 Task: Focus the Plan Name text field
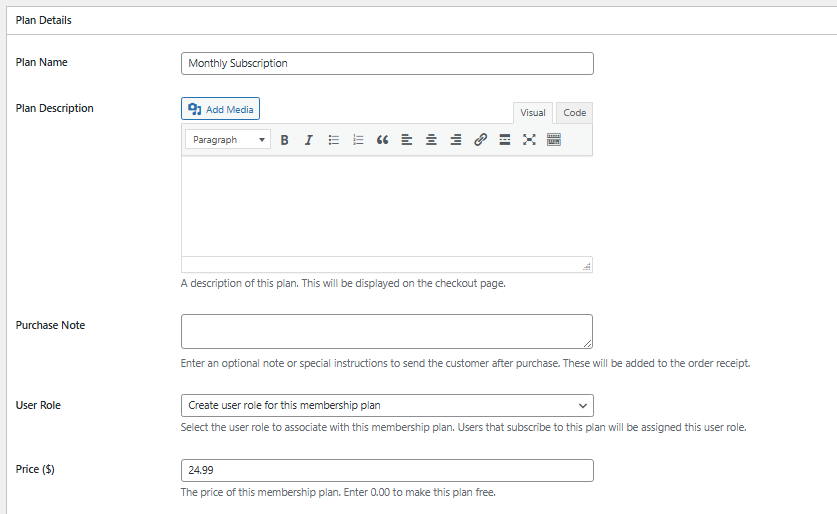click(x=387, y=64)
